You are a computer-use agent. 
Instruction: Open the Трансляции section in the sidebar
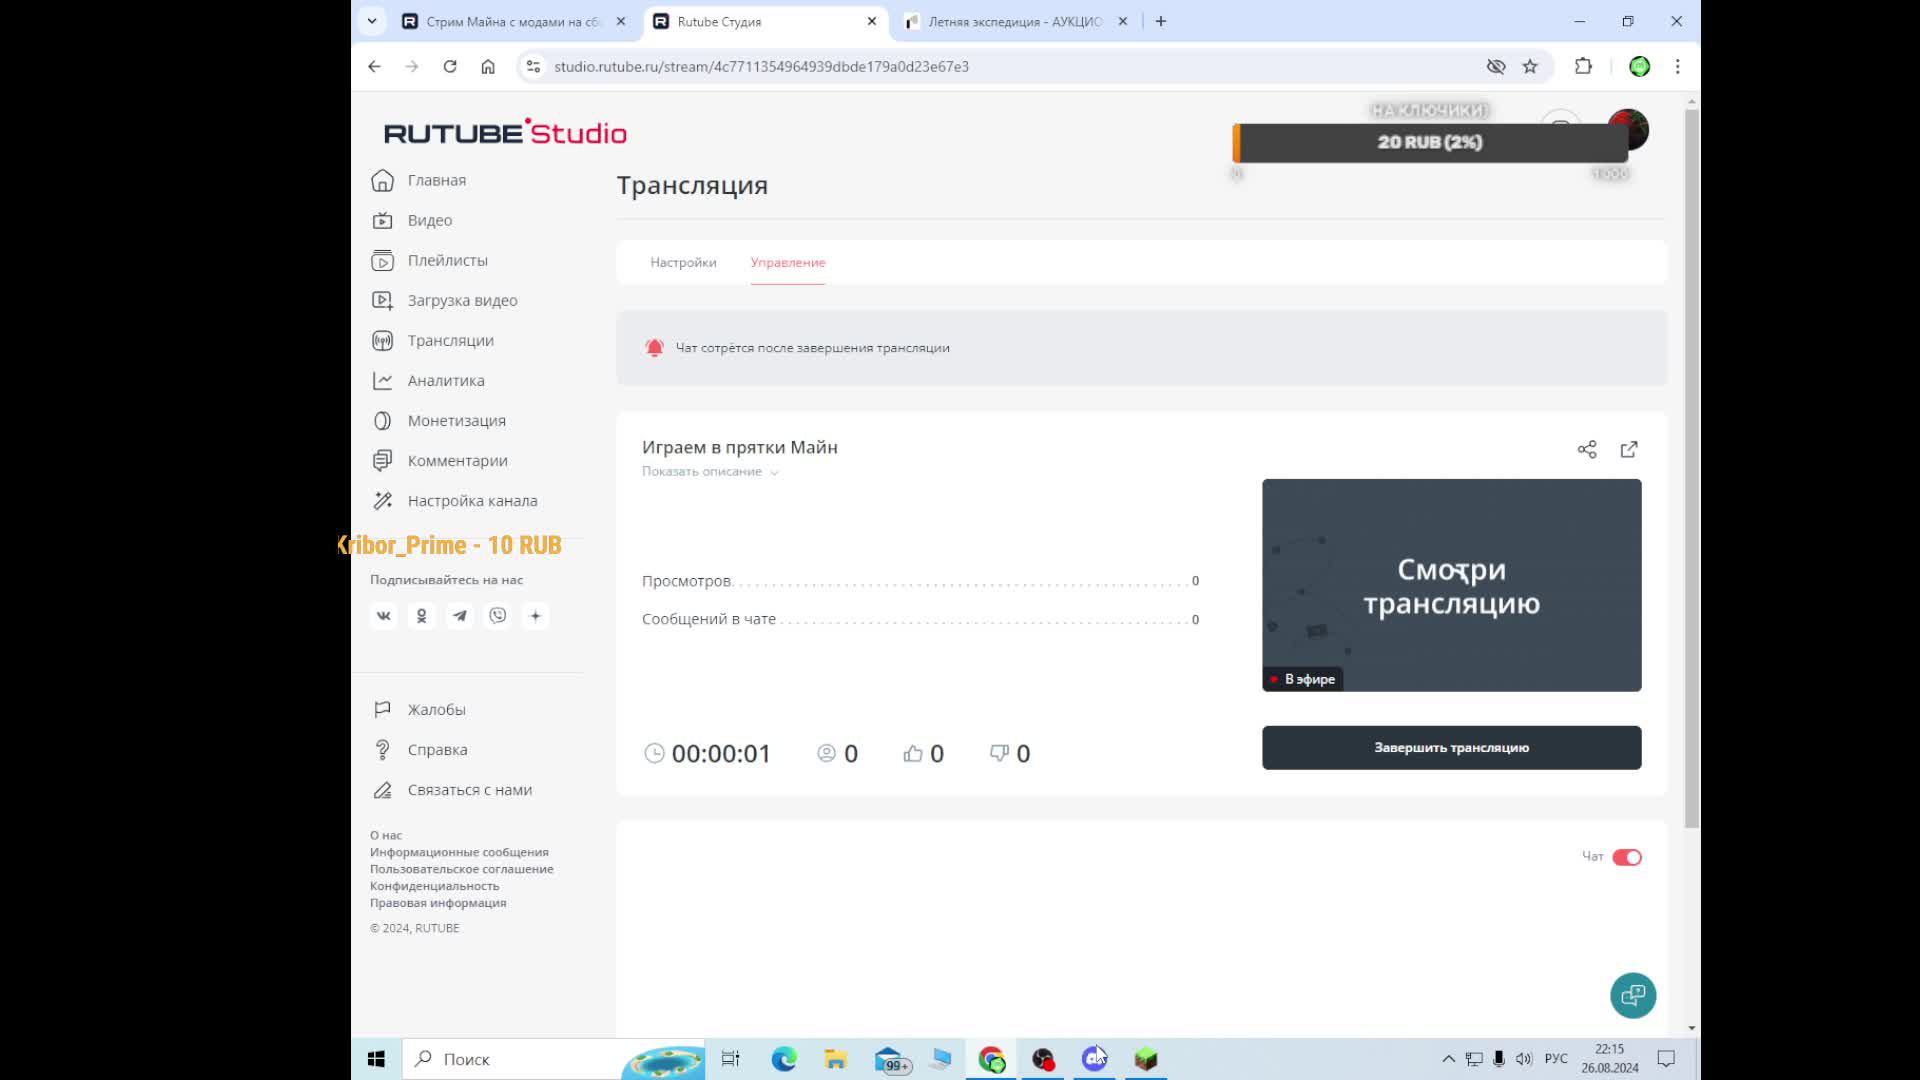click(449, 340)
